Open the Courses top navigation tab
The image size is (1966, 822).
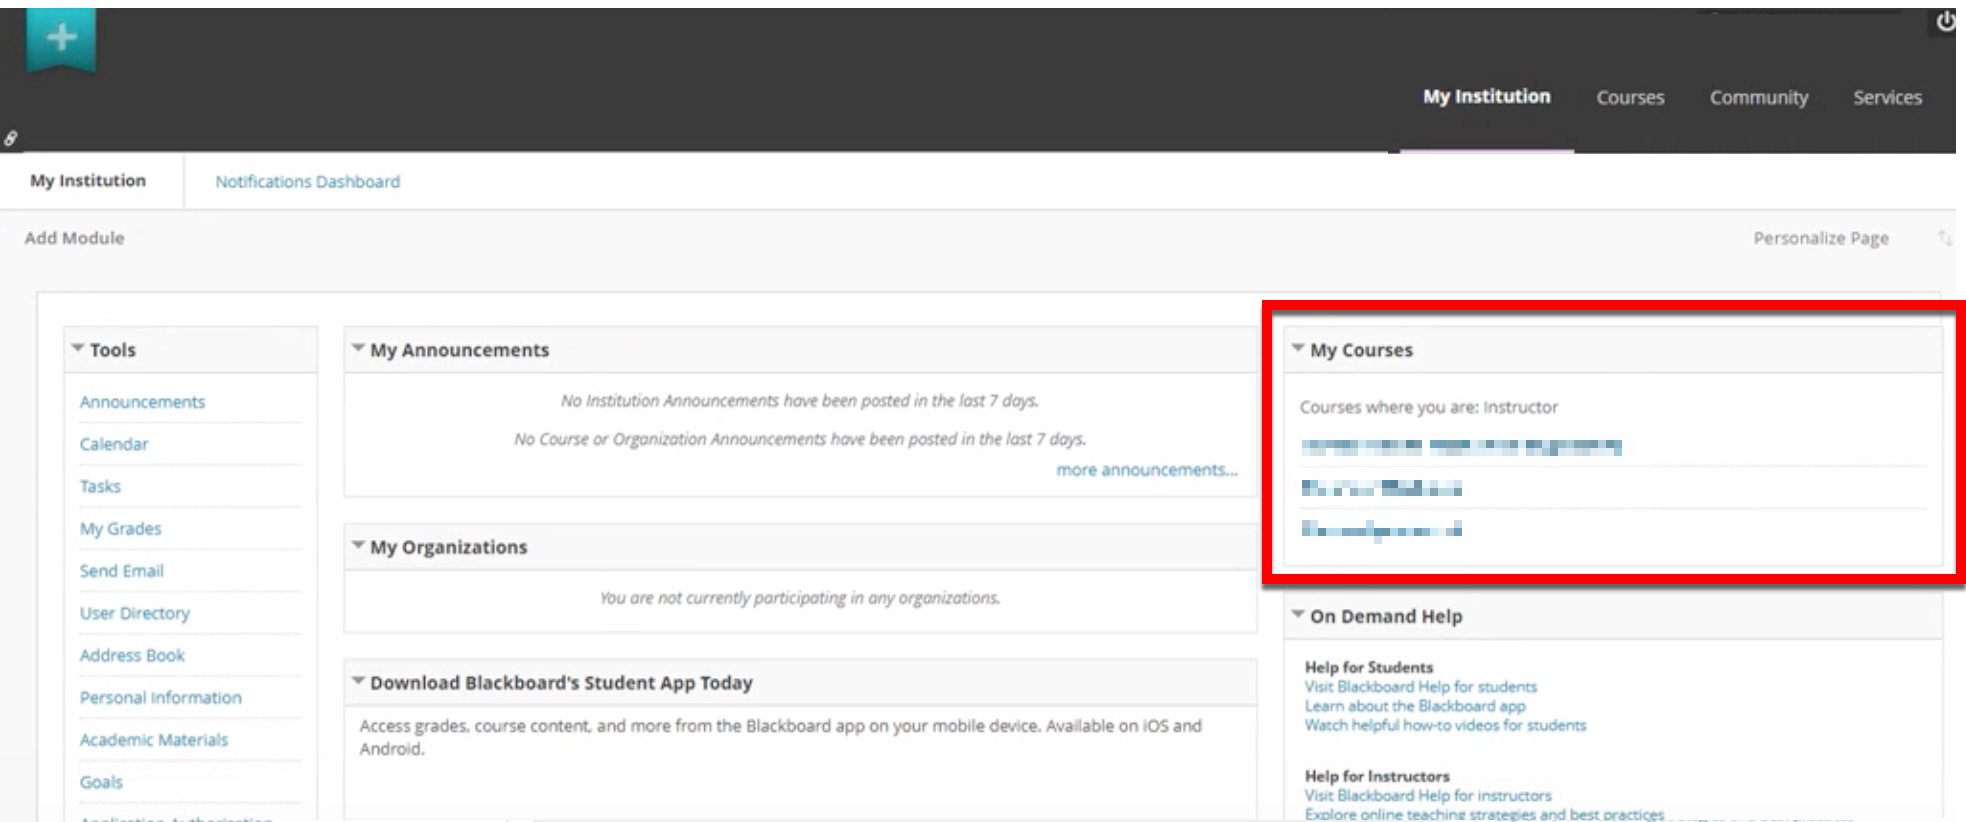(x=1629, y=98)
